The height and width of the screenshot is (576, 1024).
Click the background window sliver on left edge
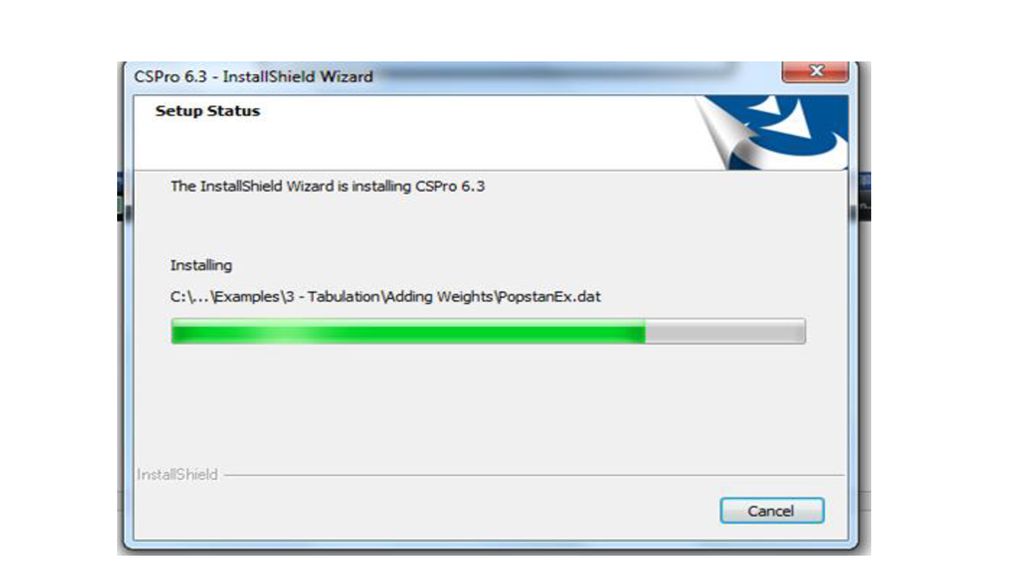[121, 196]
